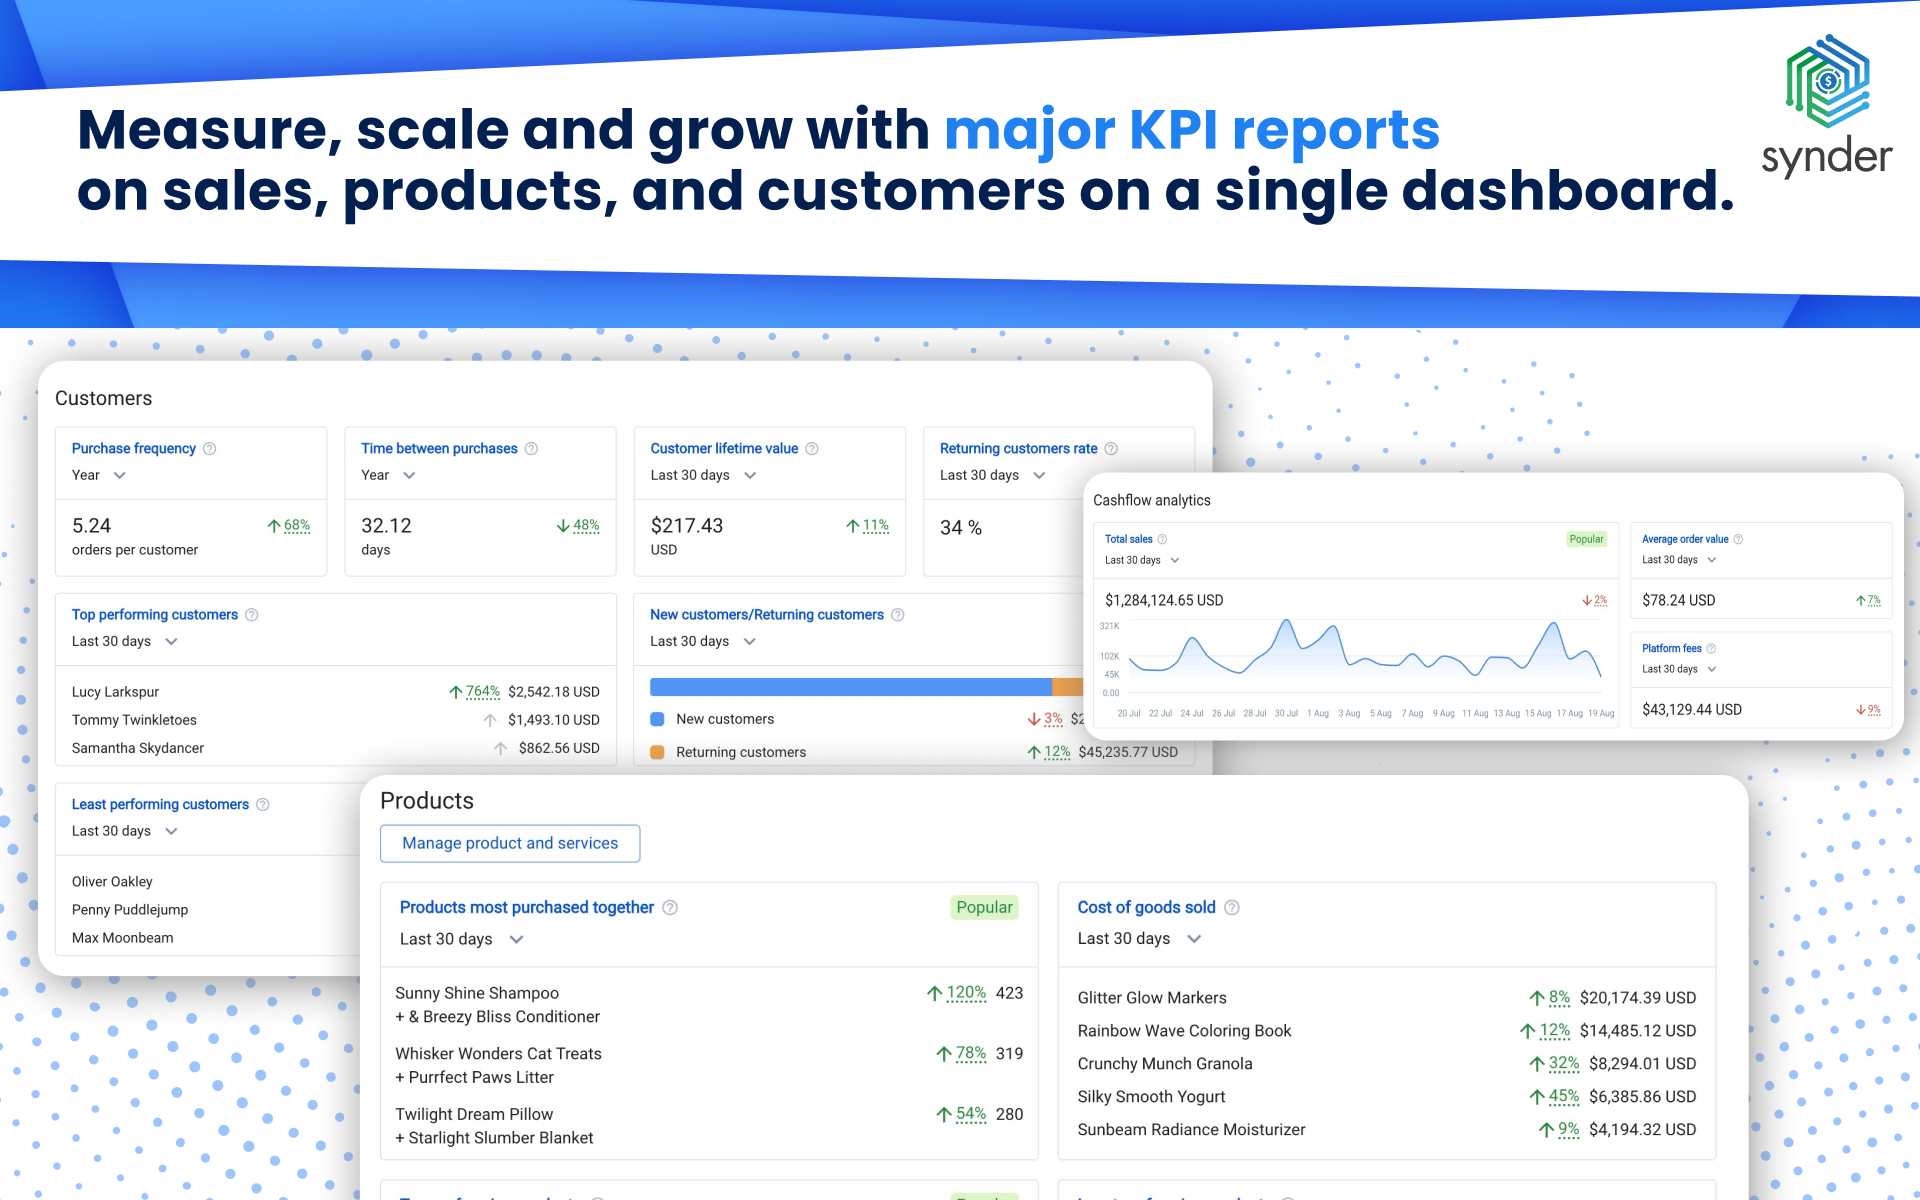Click blue New customers legend swatch
Viewport: 1920px width, 1200px height.
coord(657,719)
